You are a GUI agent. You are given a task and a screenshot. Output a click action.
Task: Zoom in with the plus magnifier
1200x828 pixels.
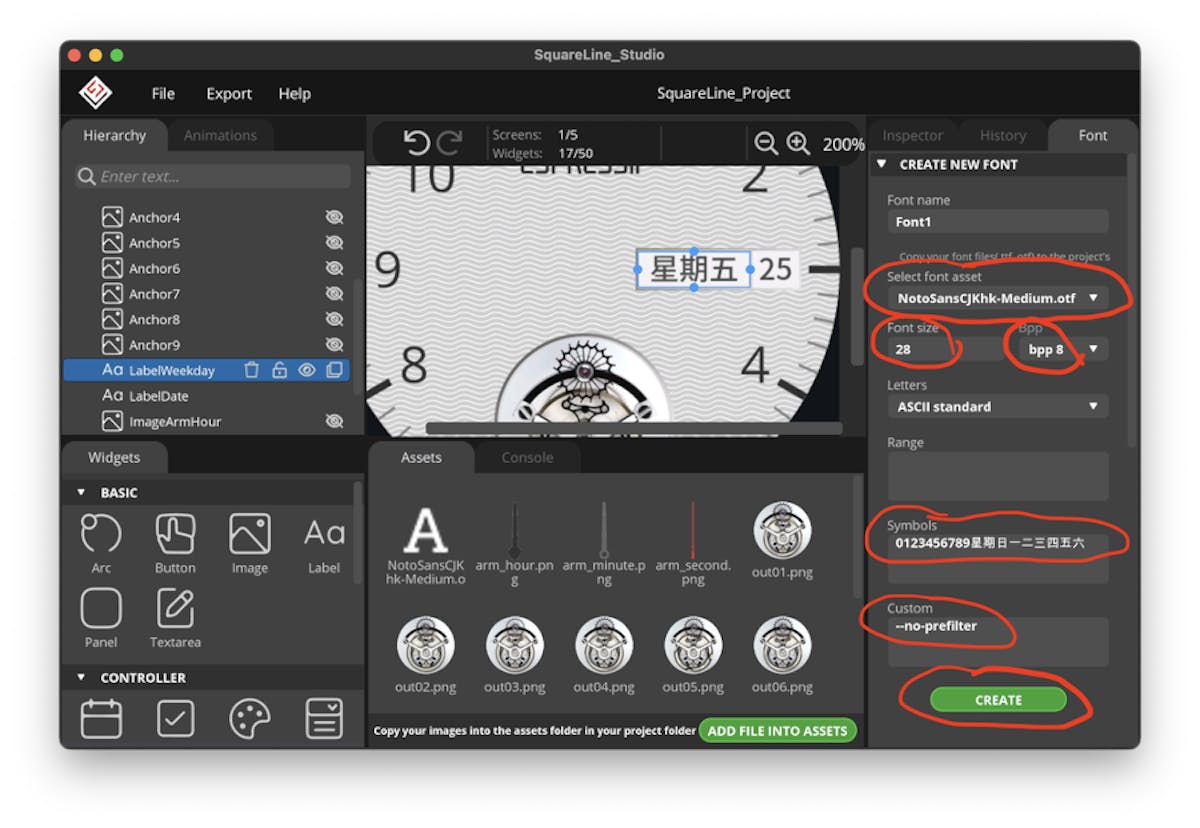pos(798,144)
